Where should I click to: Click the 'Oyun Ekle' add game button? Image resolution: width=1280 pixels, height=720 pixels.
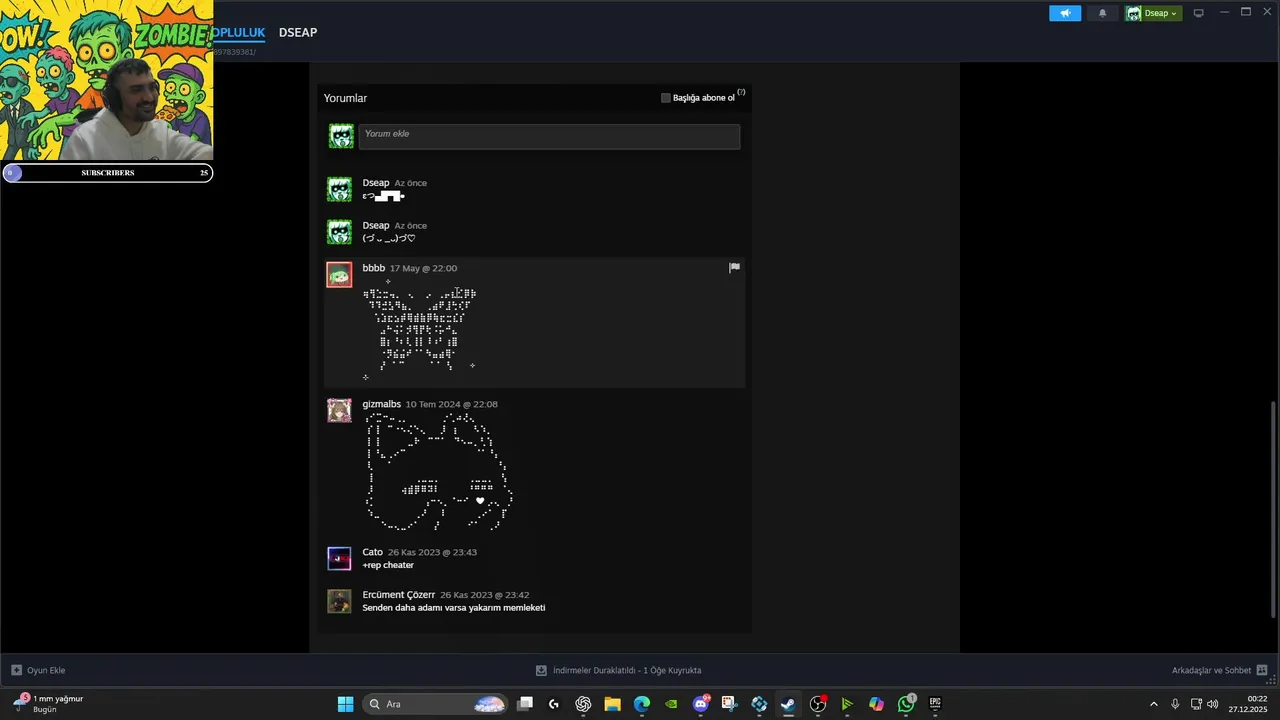tap(38, 670)
